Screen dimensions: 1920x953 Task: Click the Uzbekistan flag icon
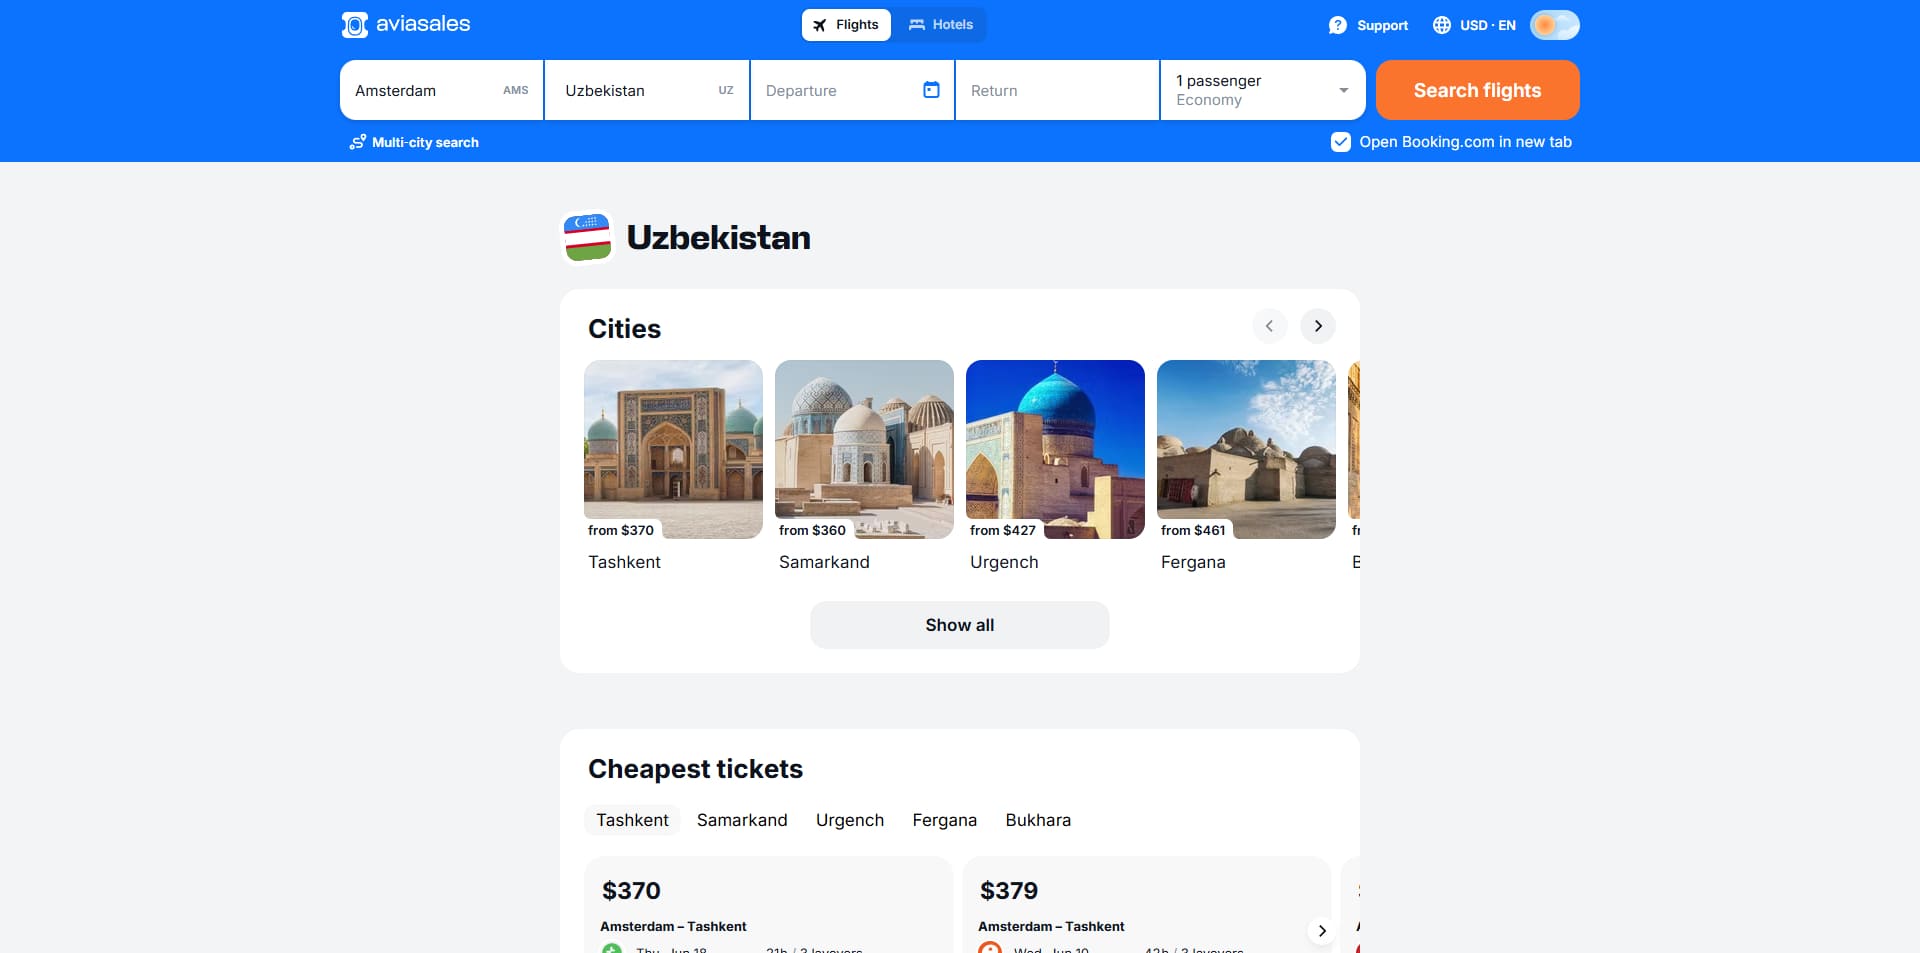pos(587,237)
